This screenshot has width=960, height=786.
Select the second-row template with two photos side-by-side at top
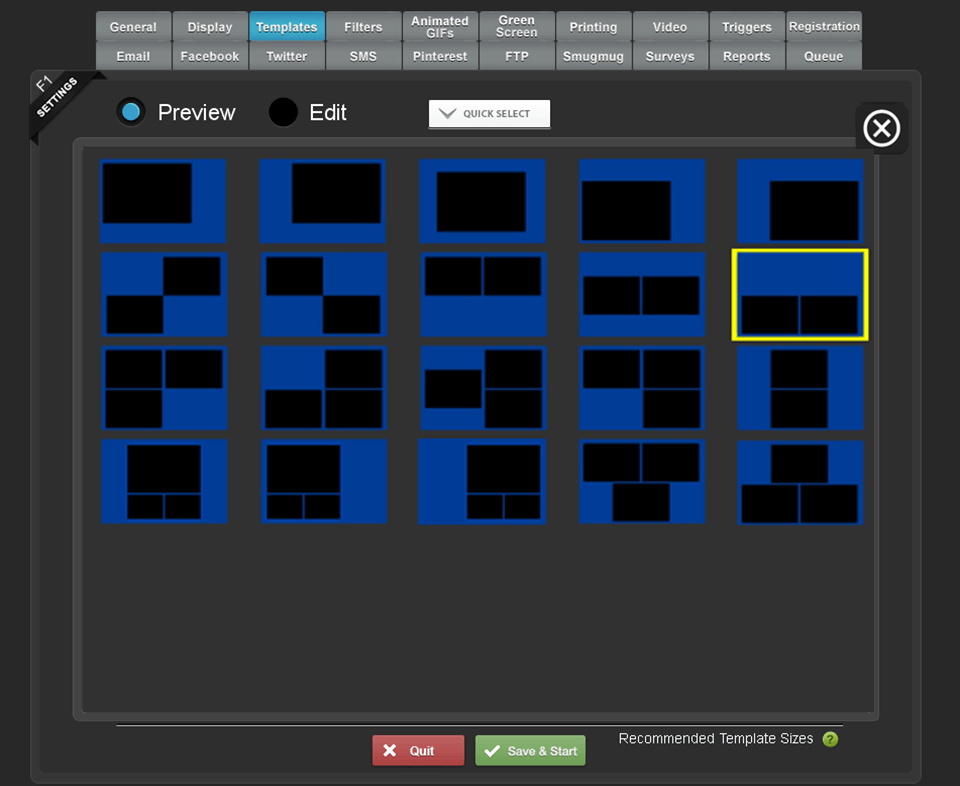pos(482,295)
